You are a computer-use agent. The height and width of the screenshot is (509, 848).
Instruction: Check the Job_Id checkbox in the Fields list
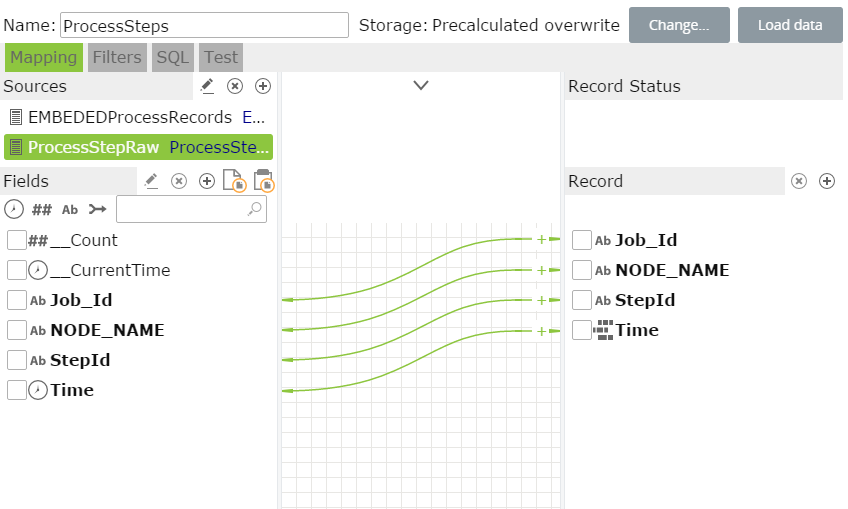16,300
